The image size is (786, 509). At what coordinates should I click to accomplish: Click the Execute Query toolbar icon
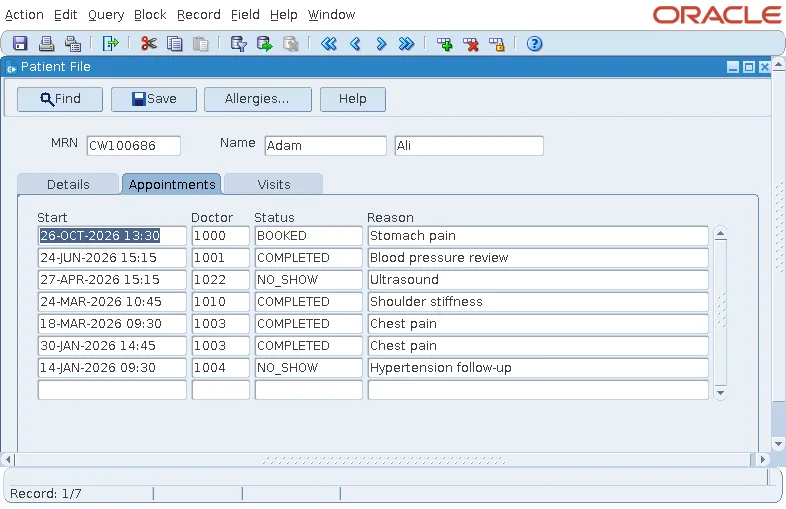(265, 44)
